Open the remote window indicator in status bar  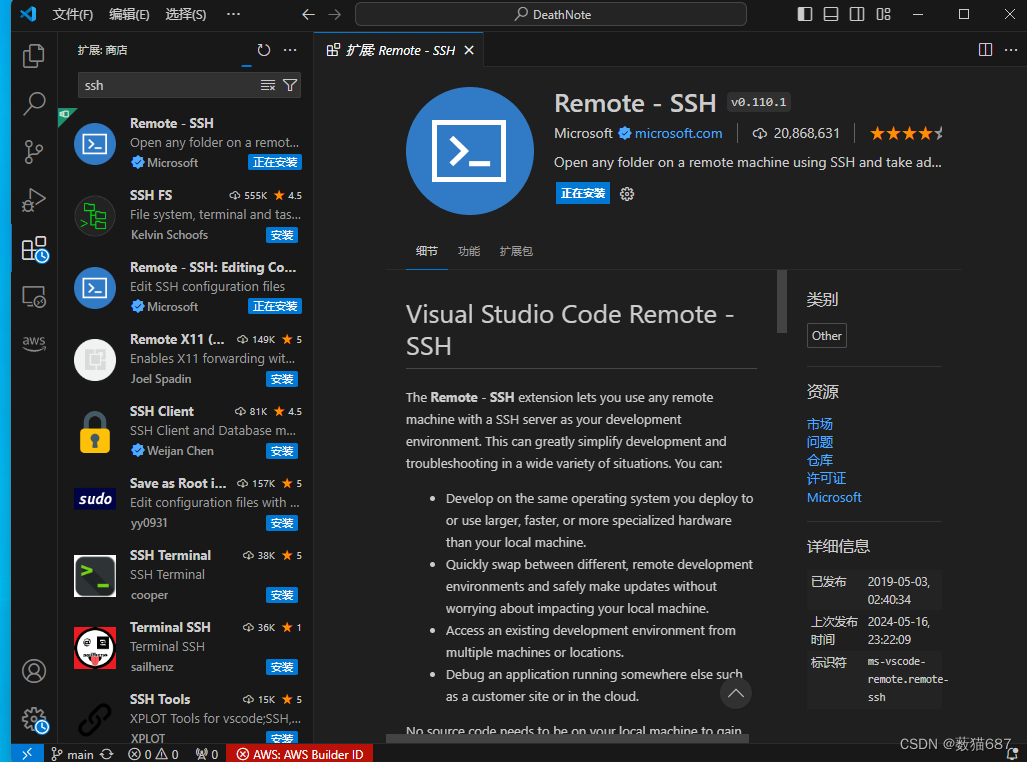(27, 753)
